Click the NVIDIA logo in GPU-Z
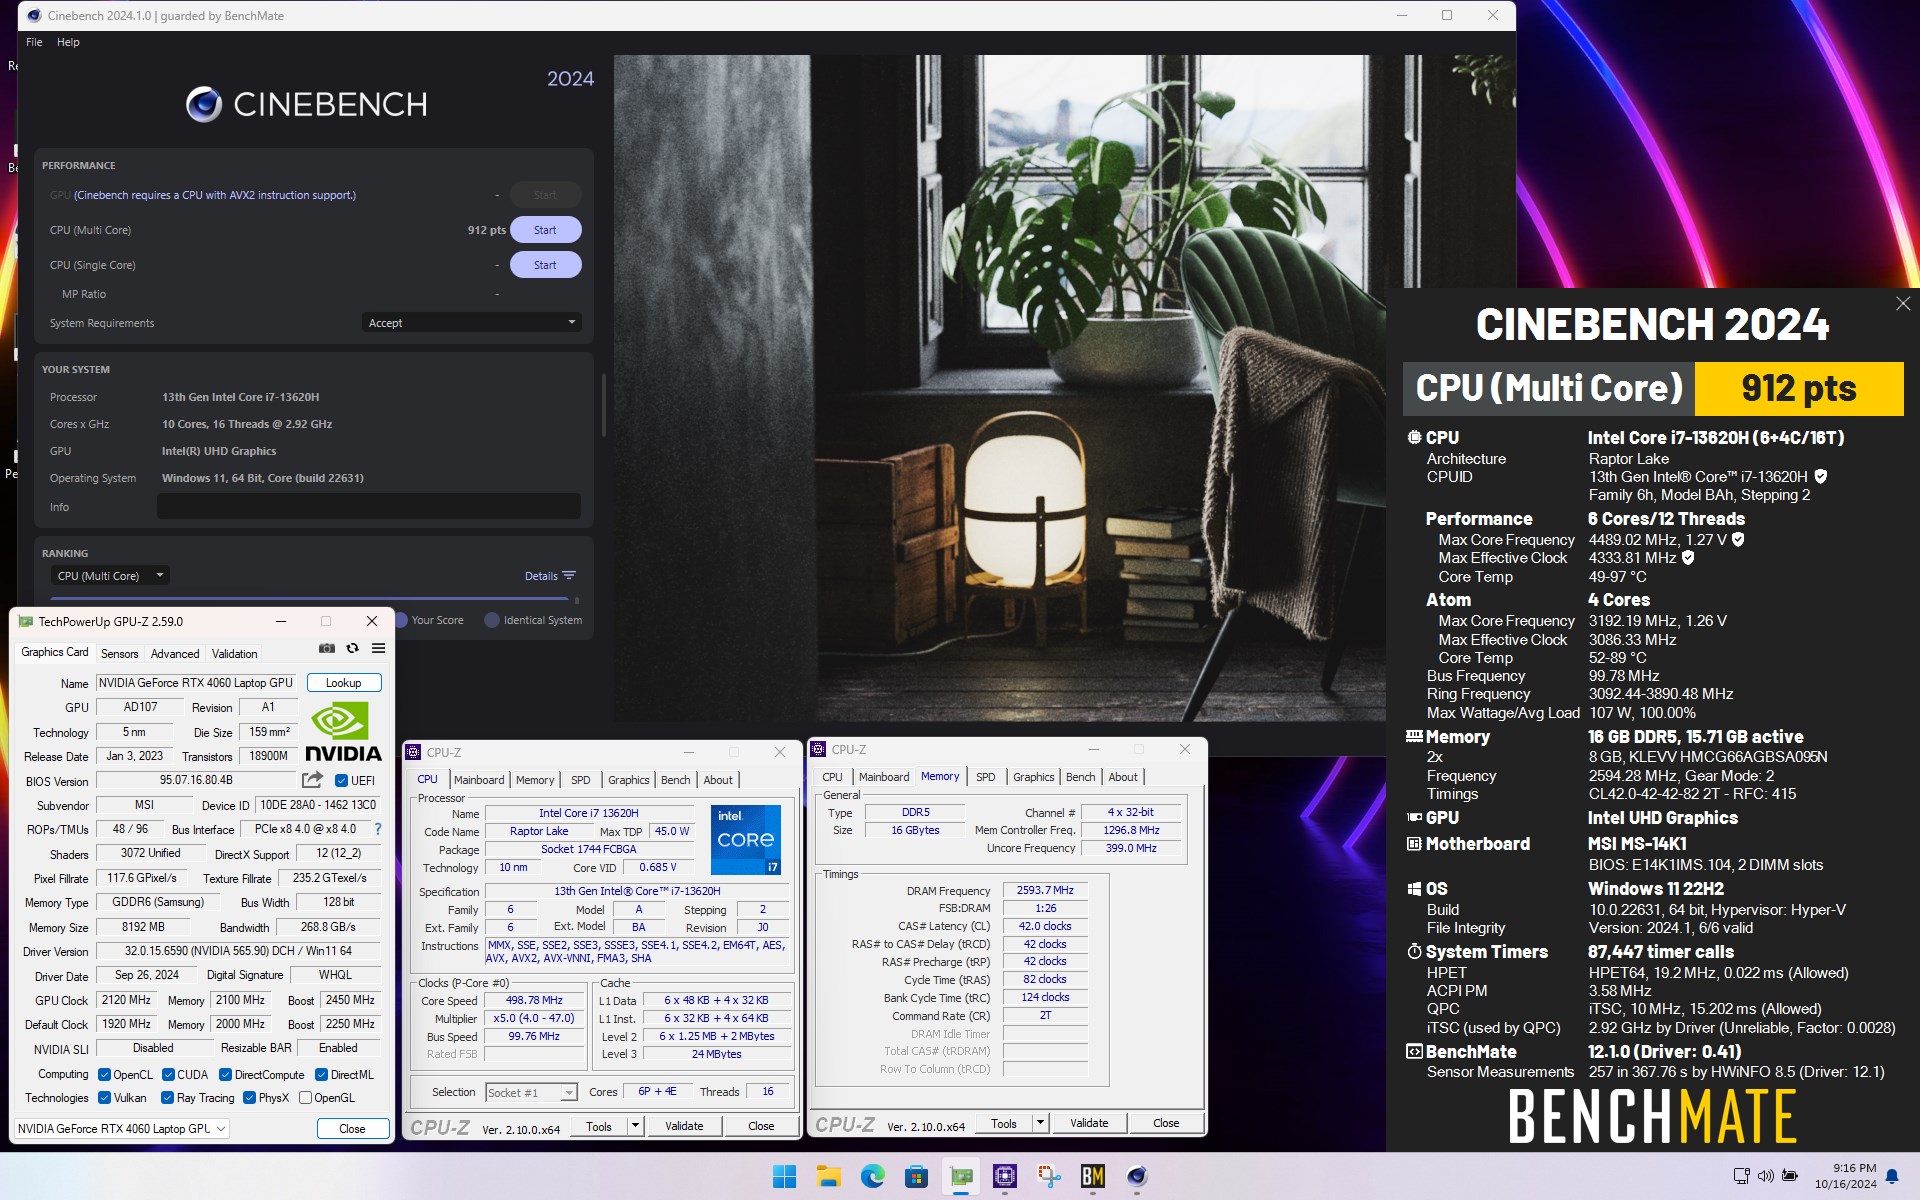1920x1200 pixels. (x=343, y=732)
